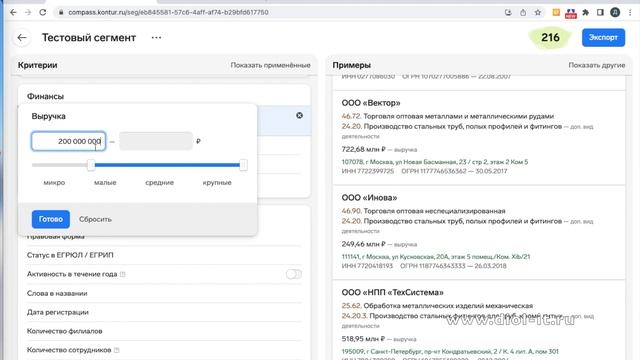Bookmark page with star icon
The image size is (640, 360).
pyautogui.click(x=538, y=13)
